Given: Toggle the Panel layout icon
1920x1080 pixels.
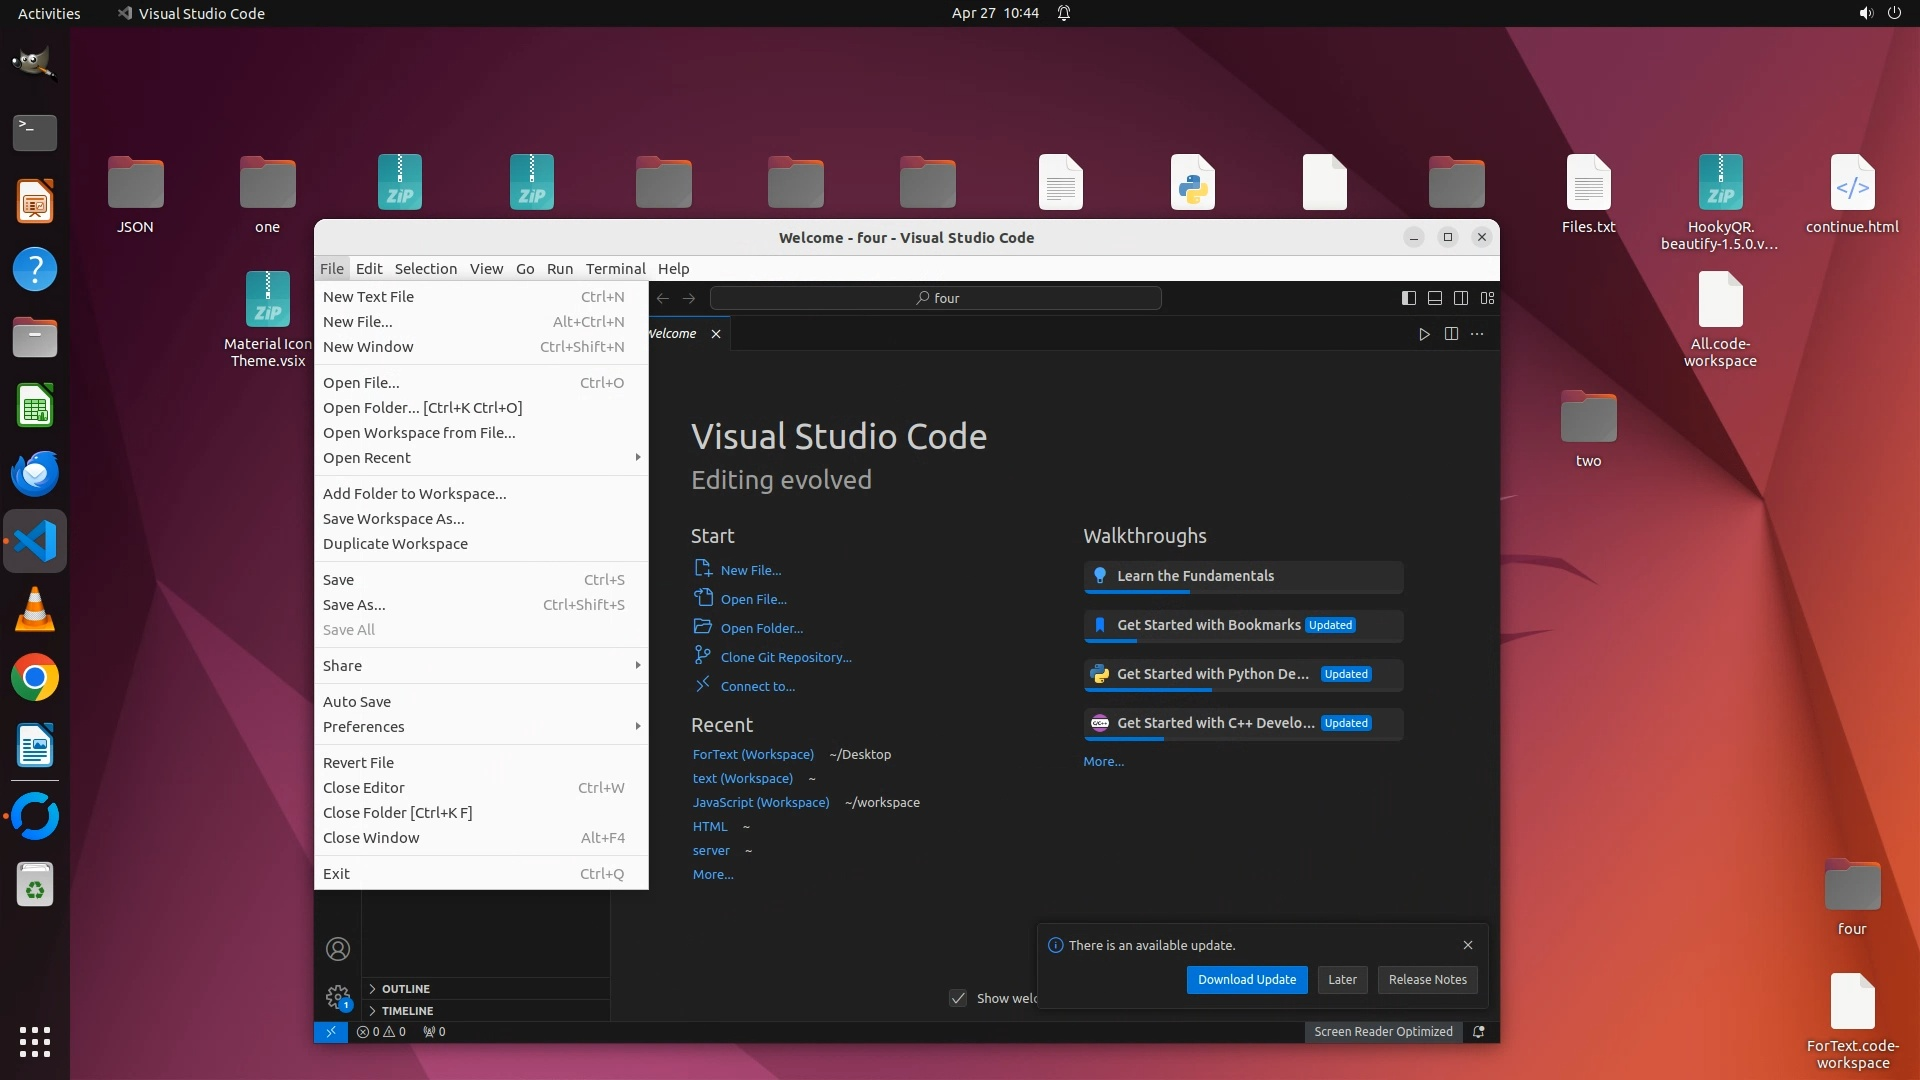Looking at the screenshot, I should [x=1434, y=298].
